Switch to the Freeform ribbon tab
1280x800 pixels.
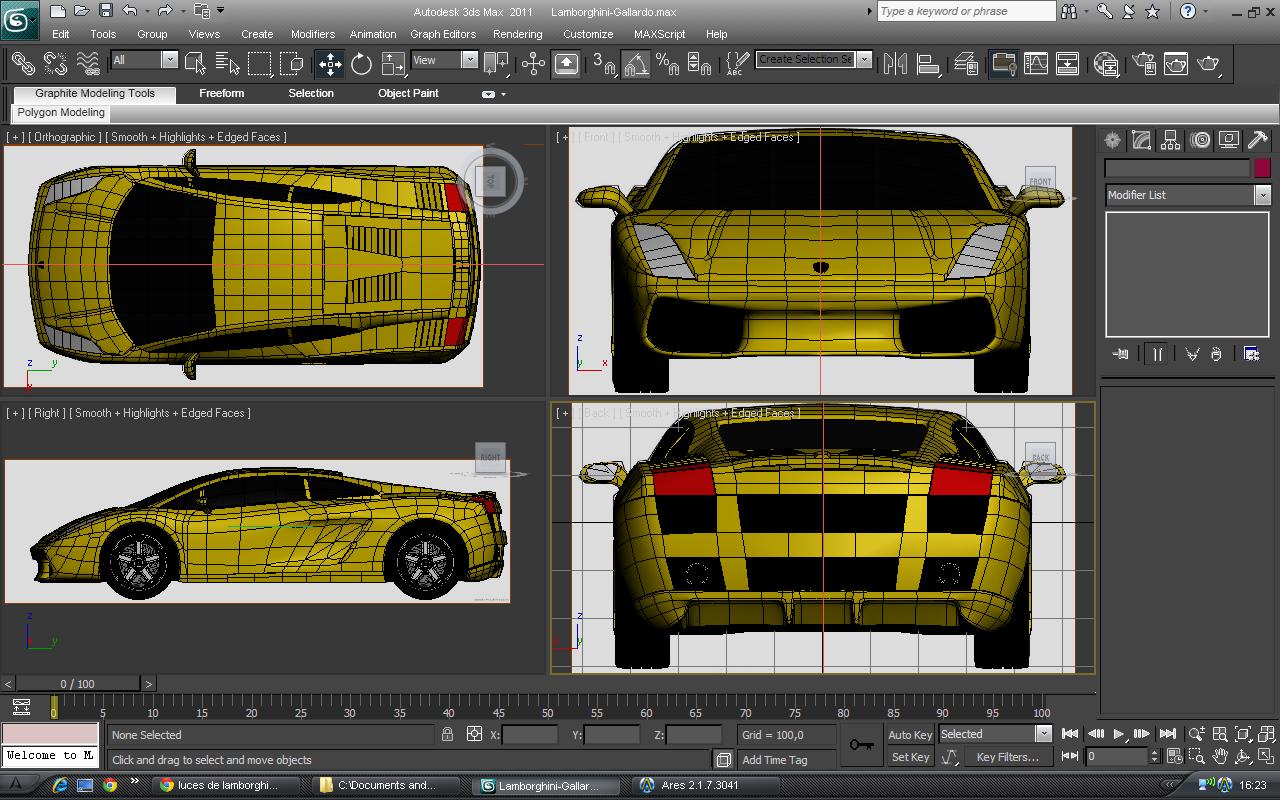(x=221, y=93)
